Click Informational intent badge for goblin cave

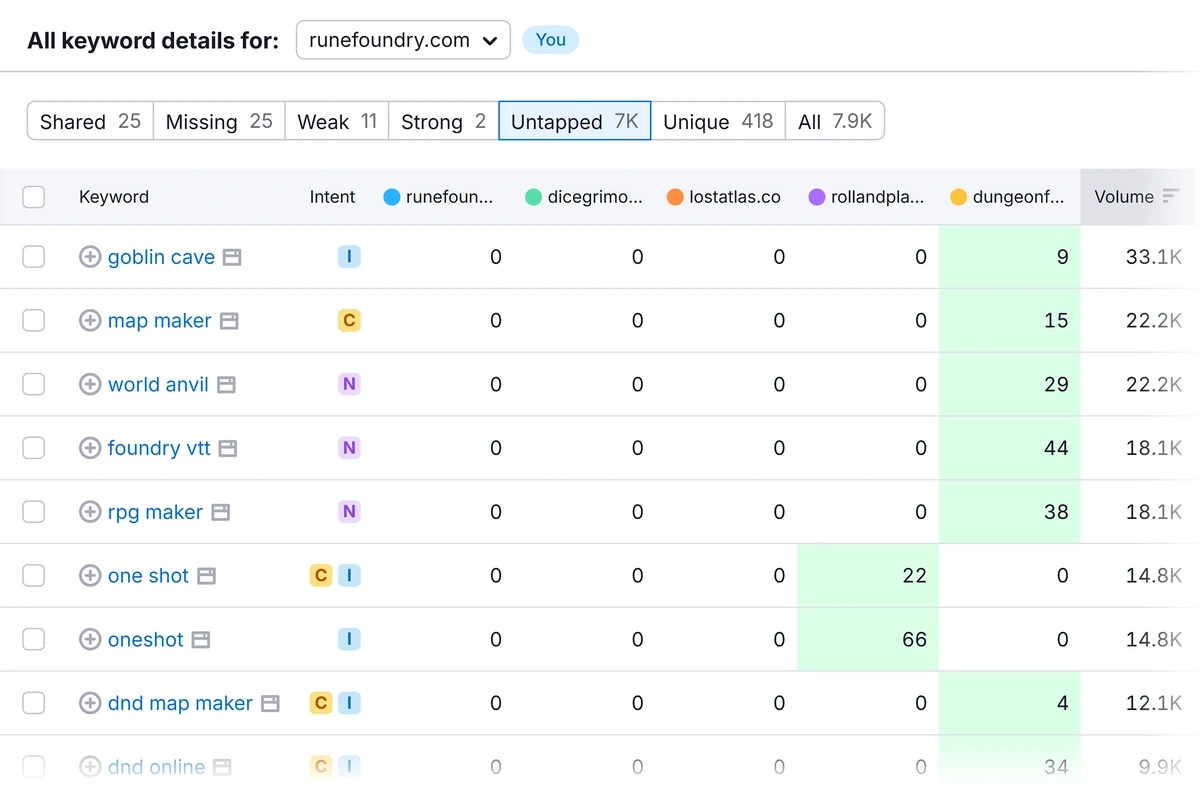click(349, 257)
